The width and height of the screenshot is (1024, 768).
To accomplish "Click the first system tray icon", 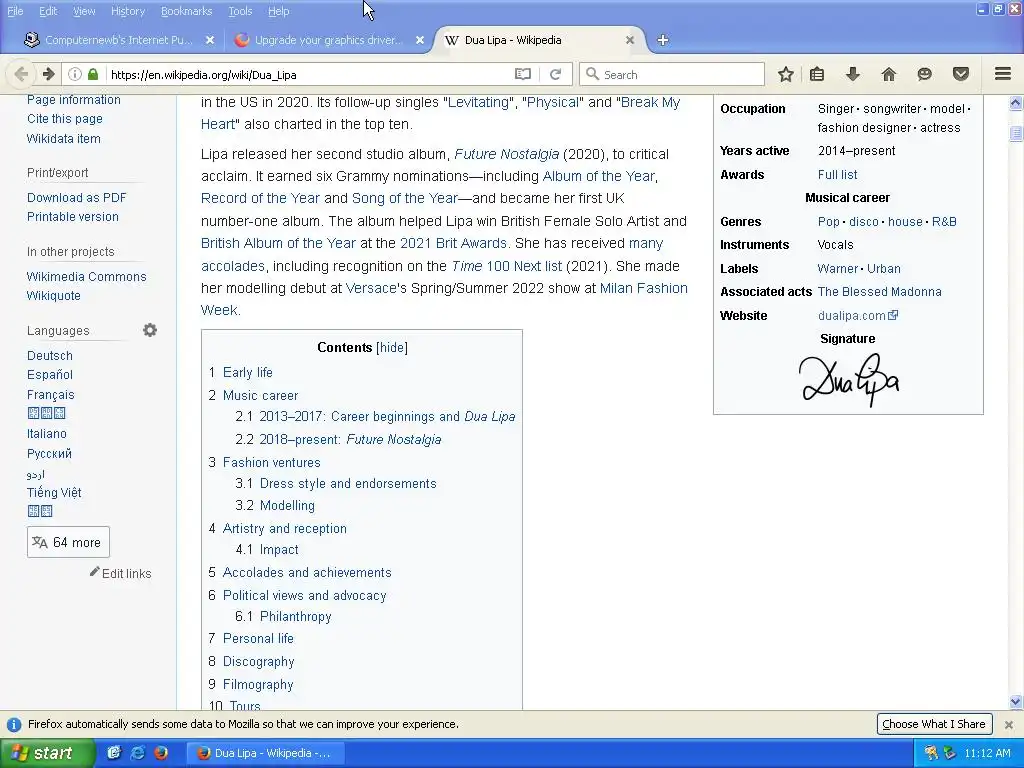I will 931,753.
